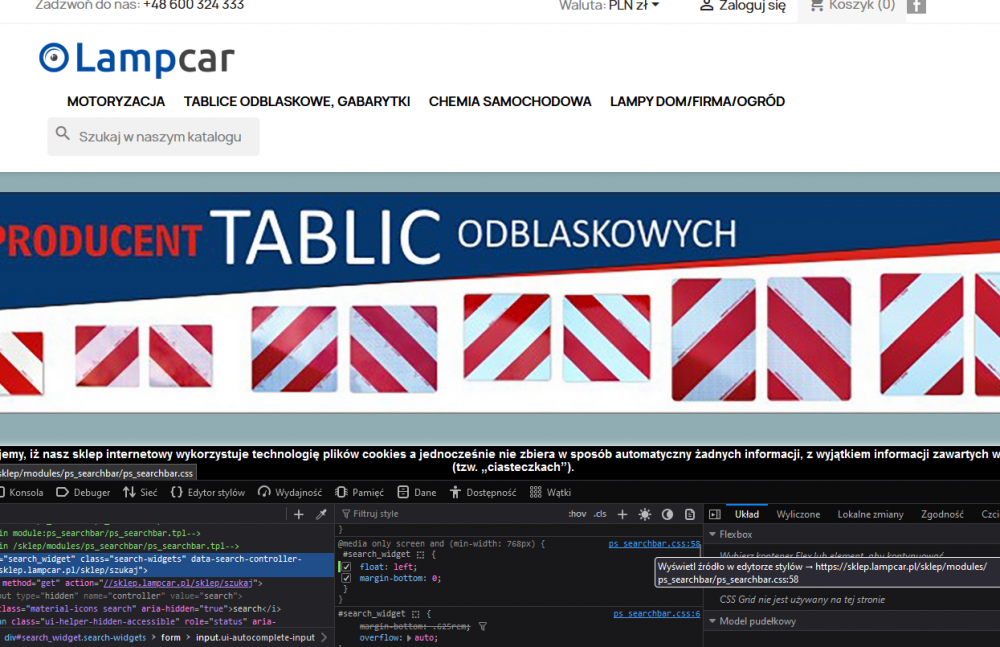
Task: Toggle dark color scheme simulation moon icon
Action: pyautogui.click(x=667, y=513)
